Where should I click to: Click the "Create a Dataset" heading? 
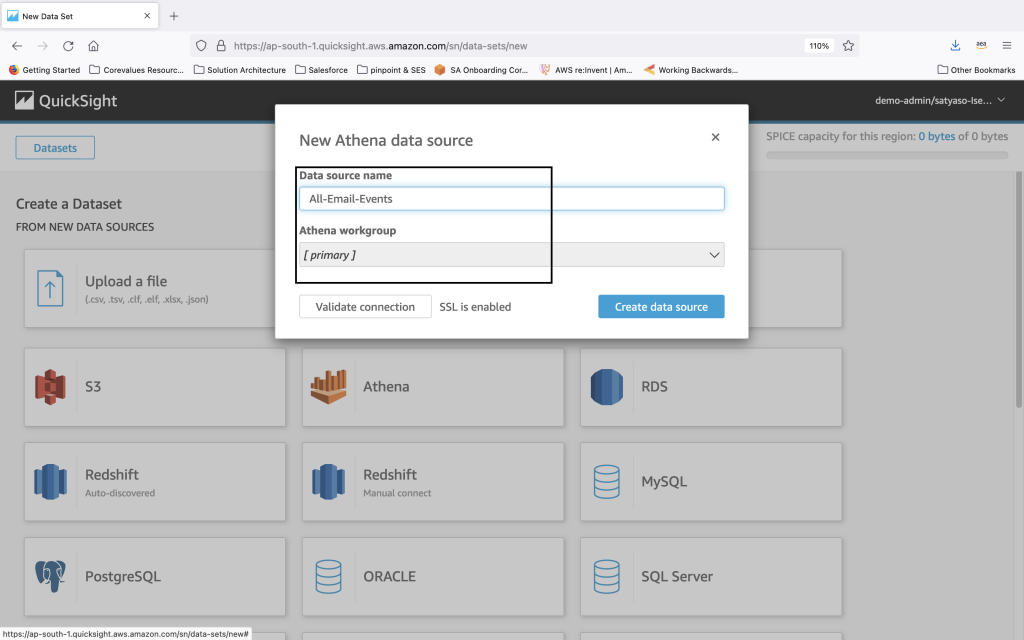tap(69, 204)
